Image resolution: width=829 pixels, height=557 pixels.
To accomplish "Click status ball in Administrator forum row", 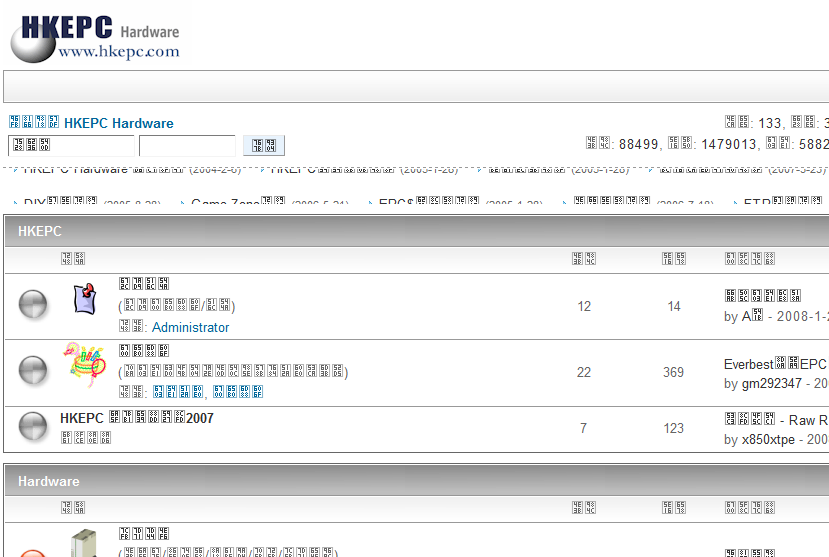I will [x=33, y=304].
